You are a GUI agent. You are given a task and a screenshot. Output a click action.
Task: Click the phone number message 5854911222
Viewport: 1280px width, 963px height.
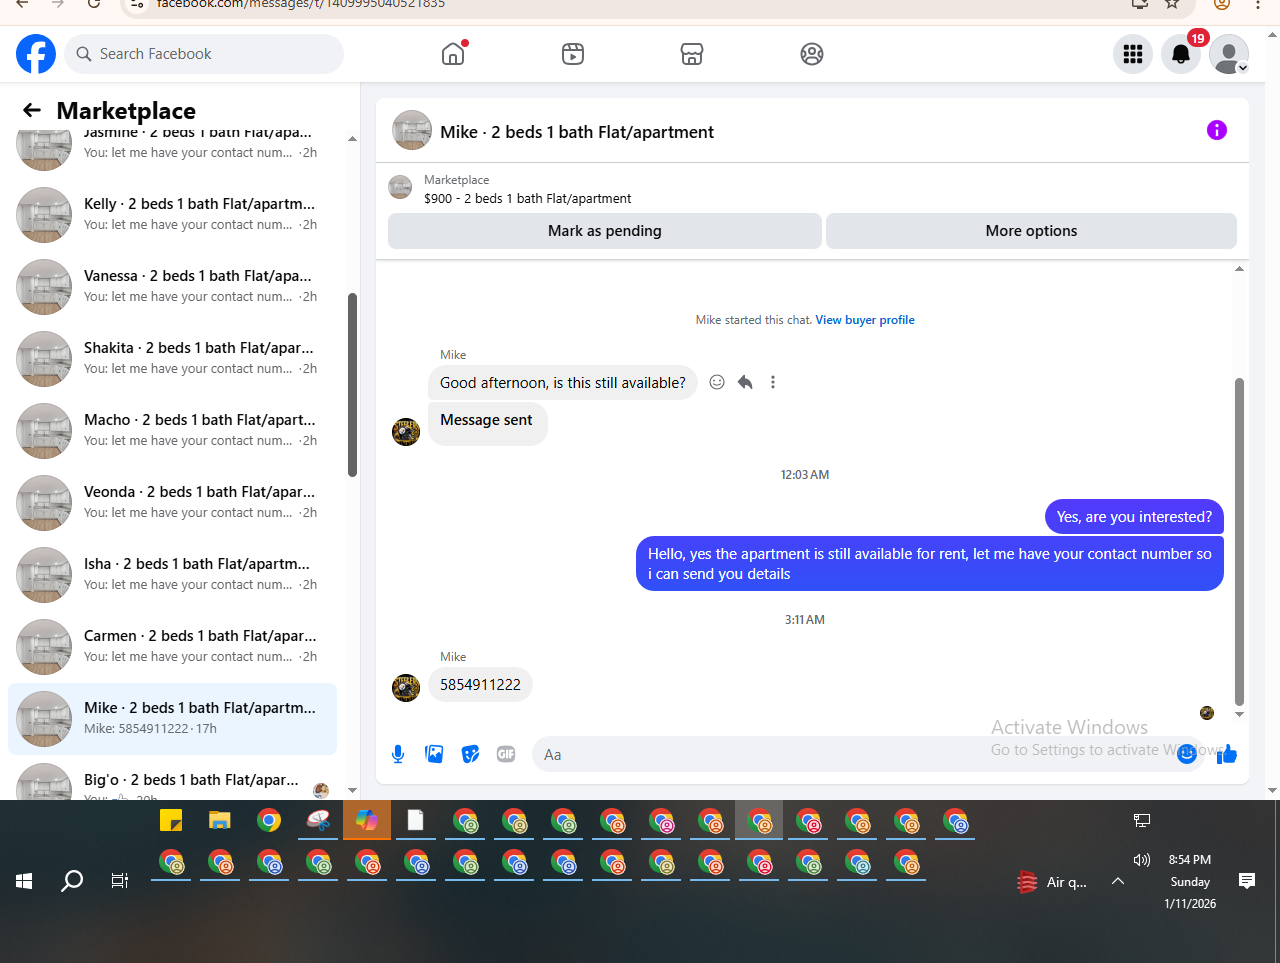(480, 685)
